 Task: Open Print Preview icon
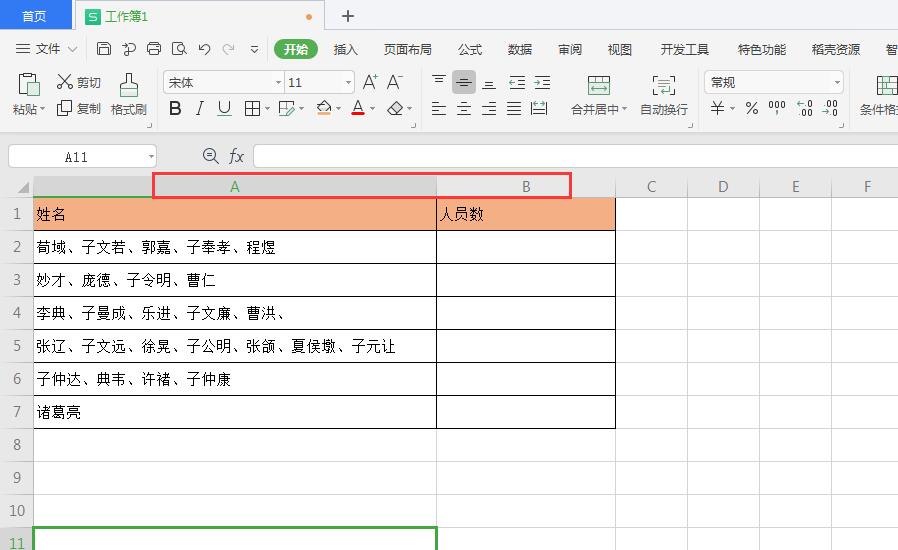(x=179, y=49)
